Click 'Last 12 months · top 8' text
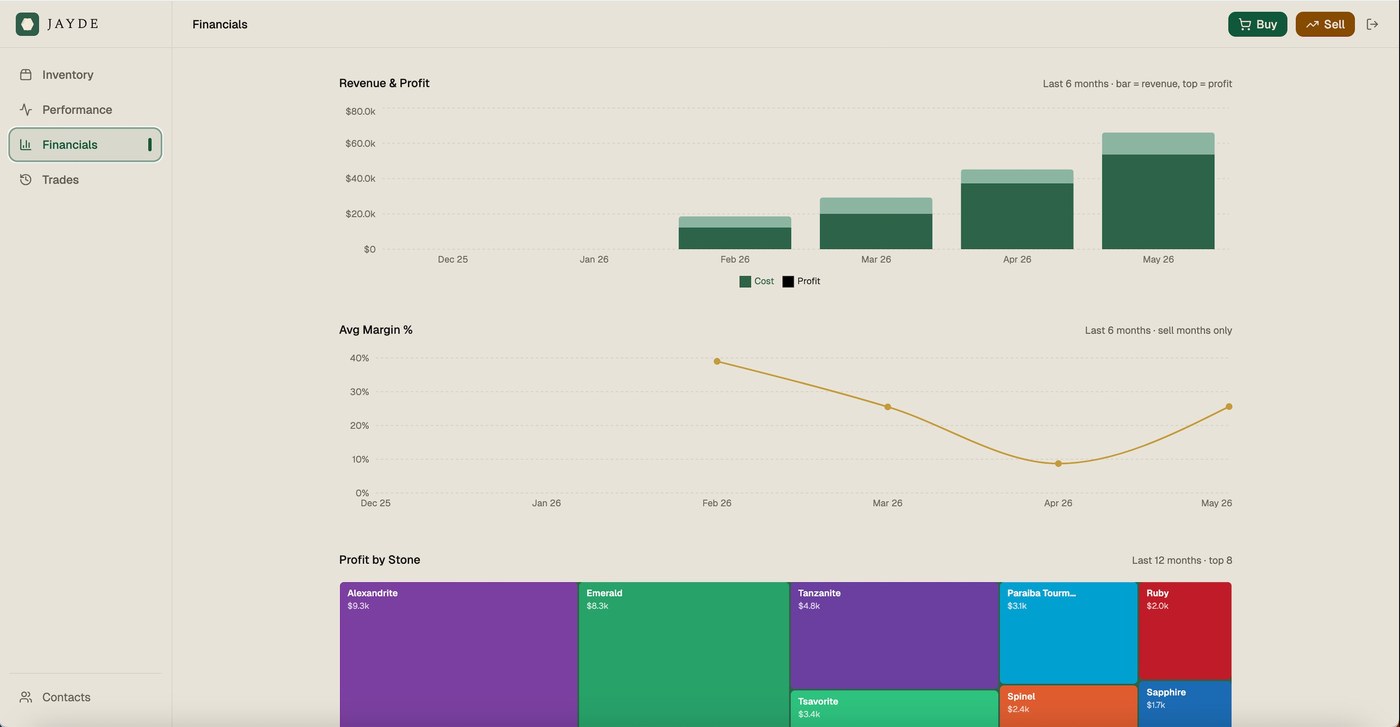 [1182, 561]
